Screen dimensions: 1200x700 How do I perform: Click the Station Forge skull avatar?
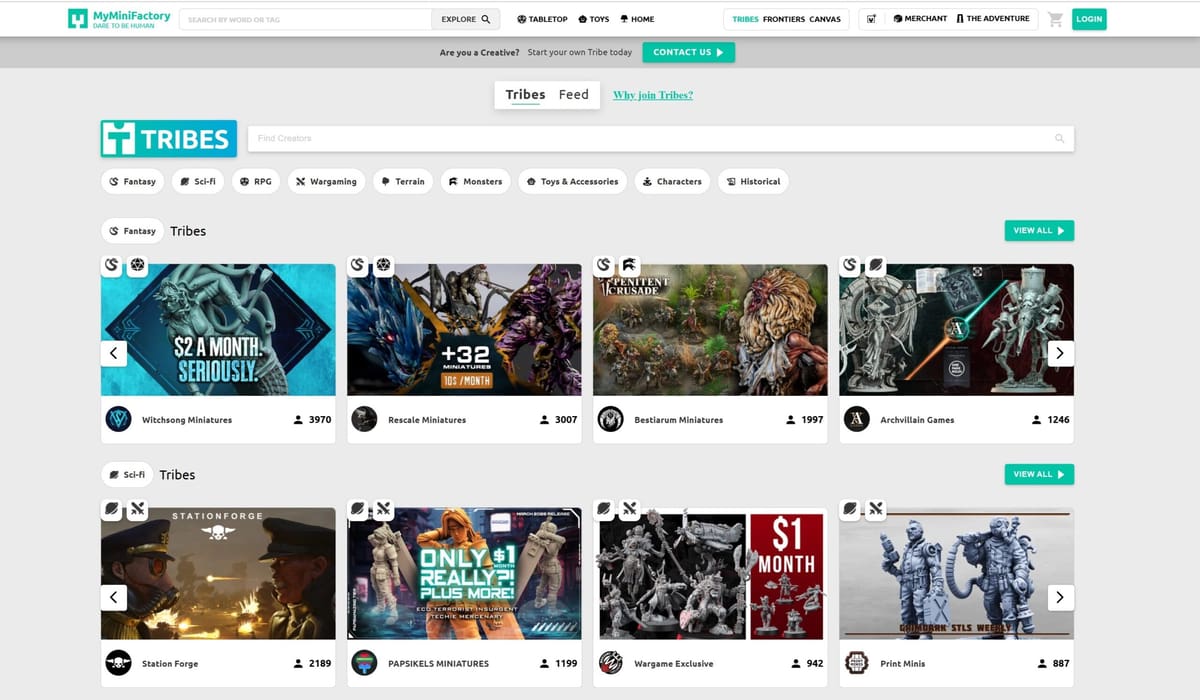click(x=118, y=663)
